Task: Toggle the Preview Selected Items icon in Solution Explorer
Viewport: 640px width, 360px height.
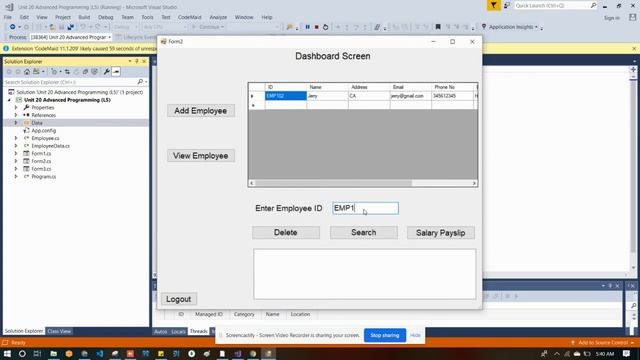Action: tap(116, 71)
